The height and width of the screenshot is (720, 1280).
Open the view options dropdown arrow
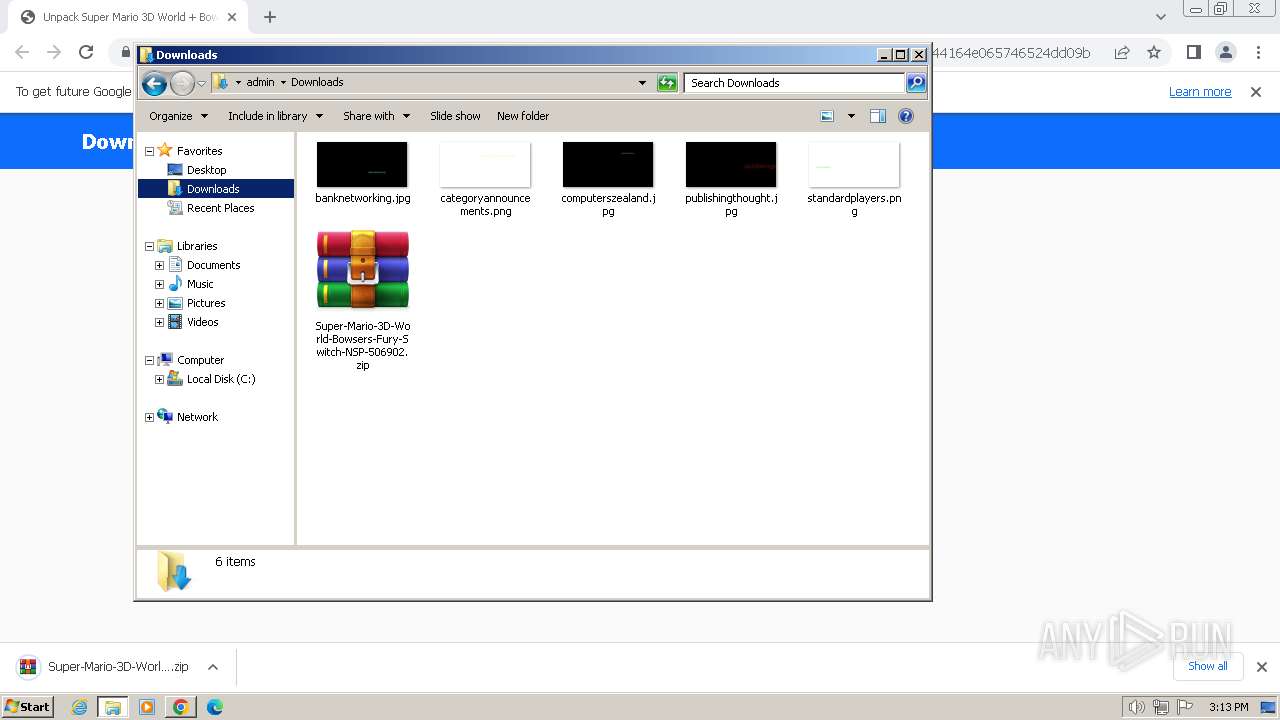851,116
